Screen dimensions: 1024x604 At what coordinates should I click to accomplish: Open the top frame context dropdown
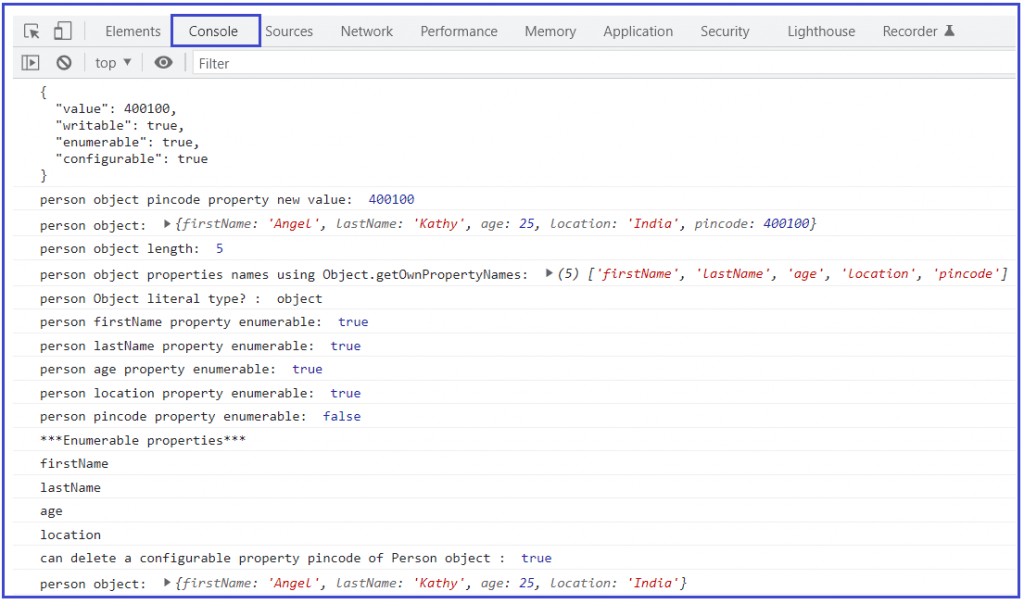coord(112,62)
